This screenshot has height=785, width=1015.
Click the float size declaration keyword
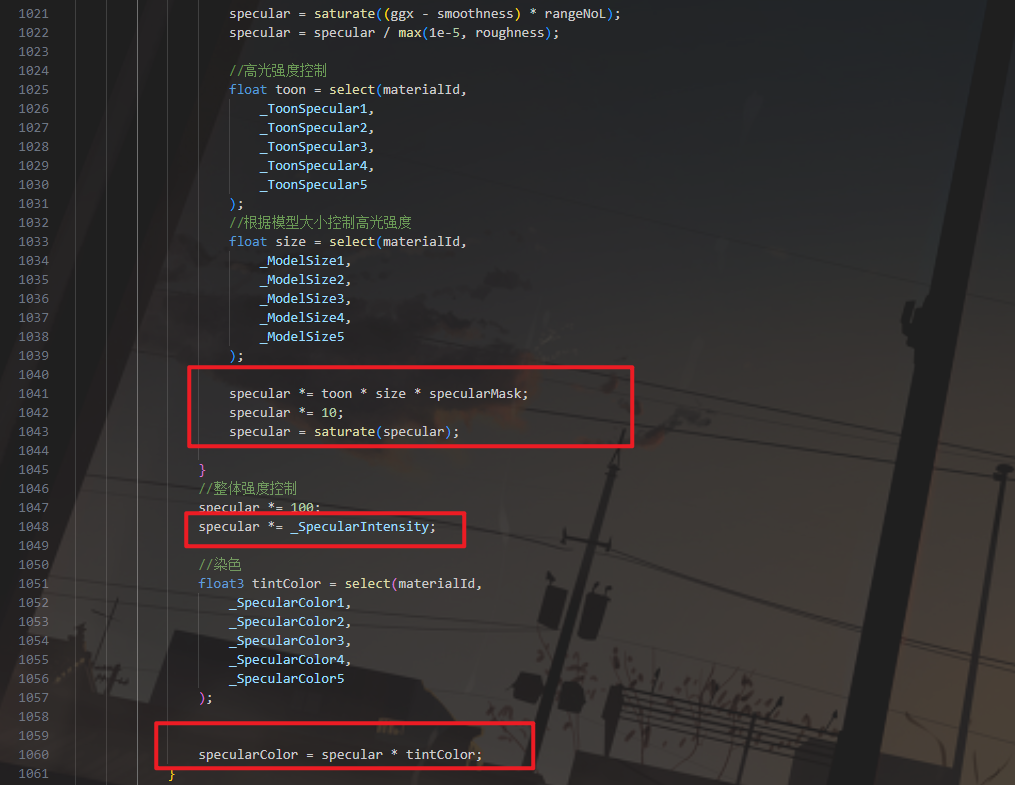click(x=247, y=241)
